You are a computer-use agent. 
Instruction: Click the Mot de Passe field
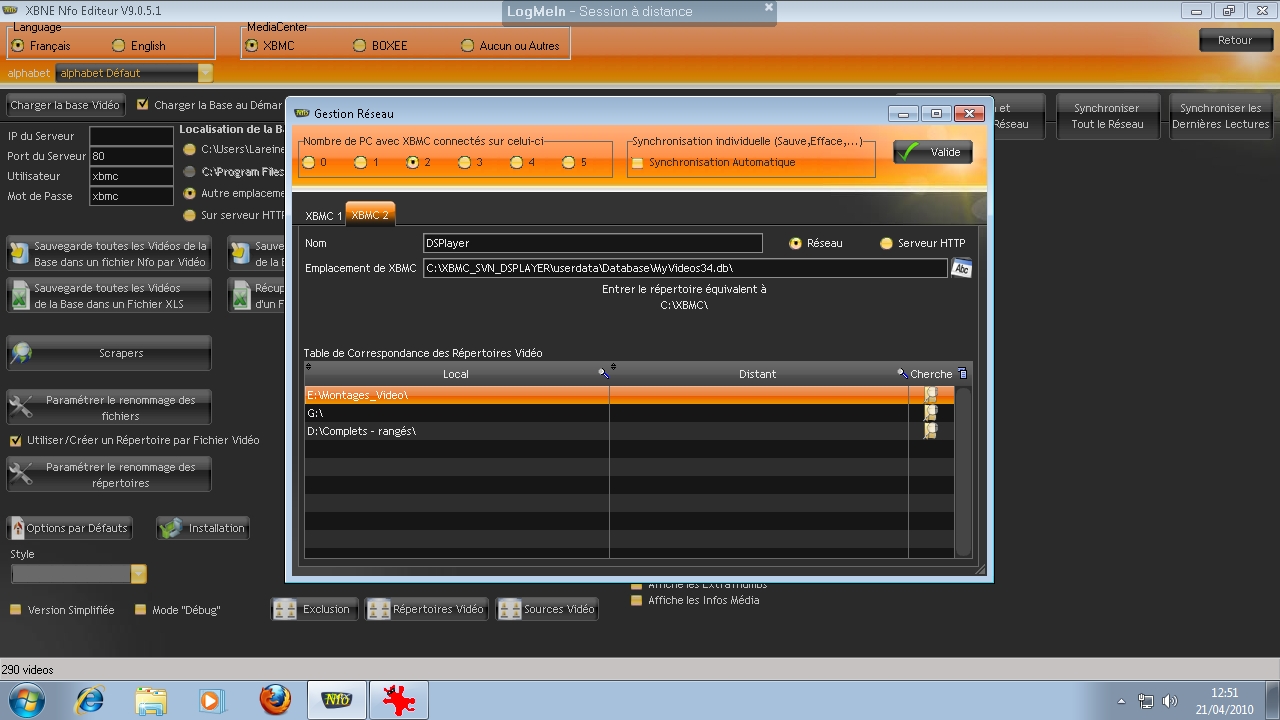(x=131, y=196)
